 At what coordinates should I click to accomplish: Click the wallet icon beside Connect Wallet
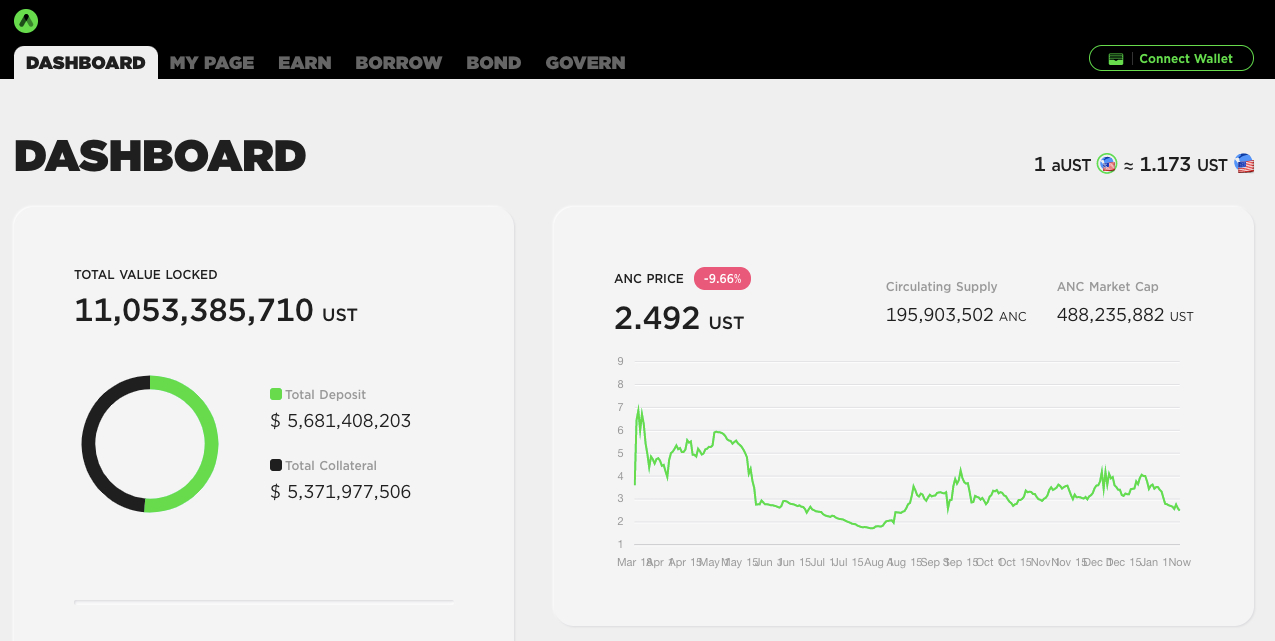point(1116,58)
